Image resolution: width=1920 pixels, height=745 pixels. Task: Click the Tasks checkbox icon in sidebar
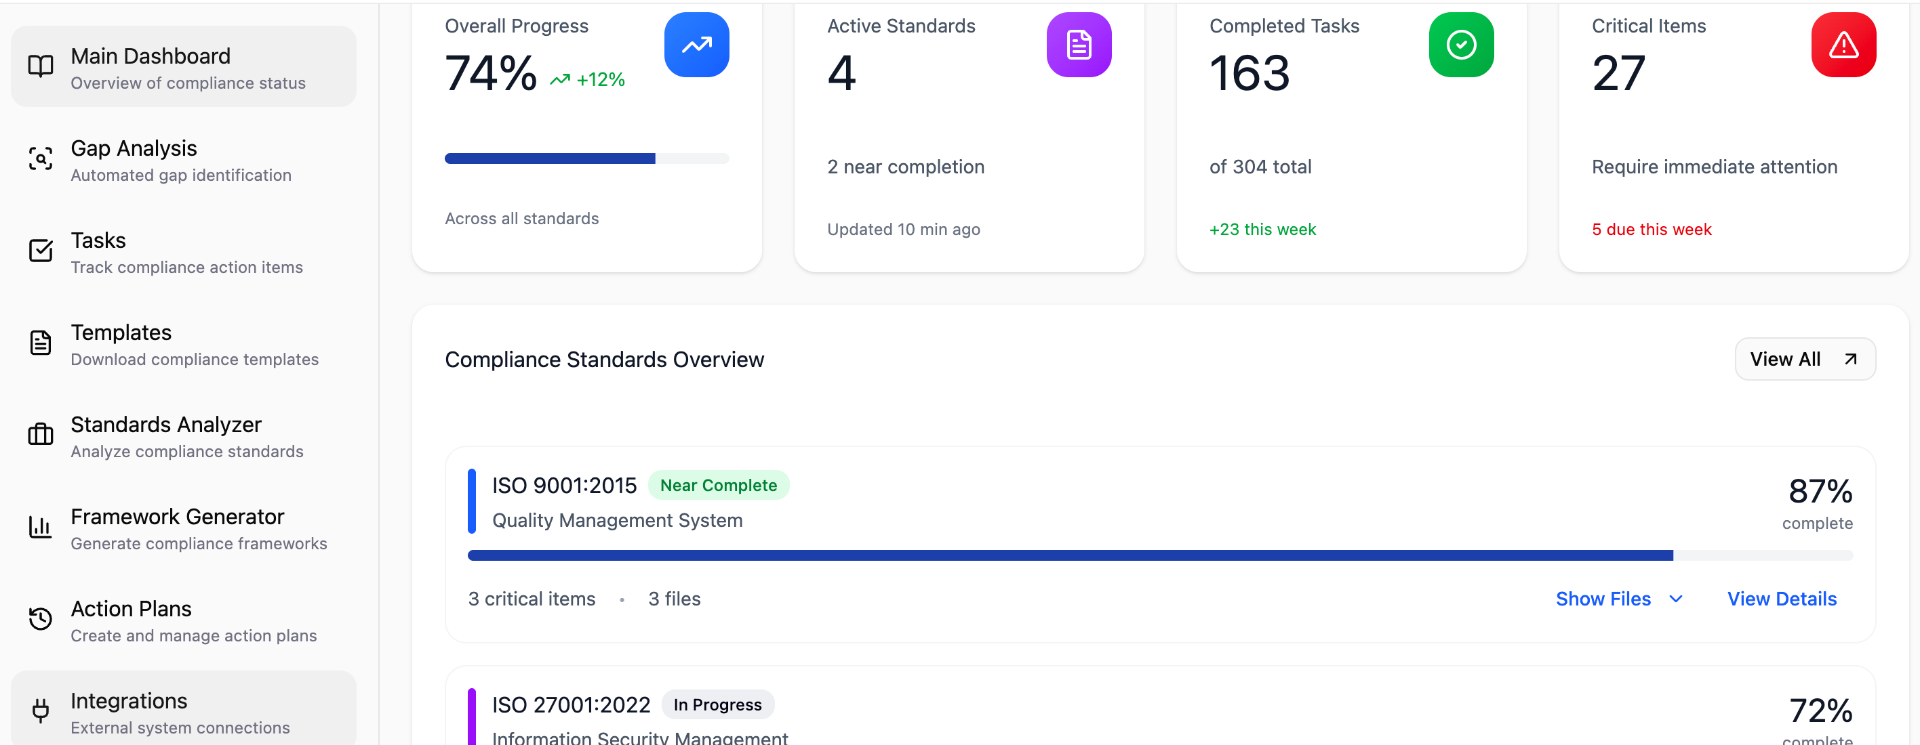coord(40,250)
